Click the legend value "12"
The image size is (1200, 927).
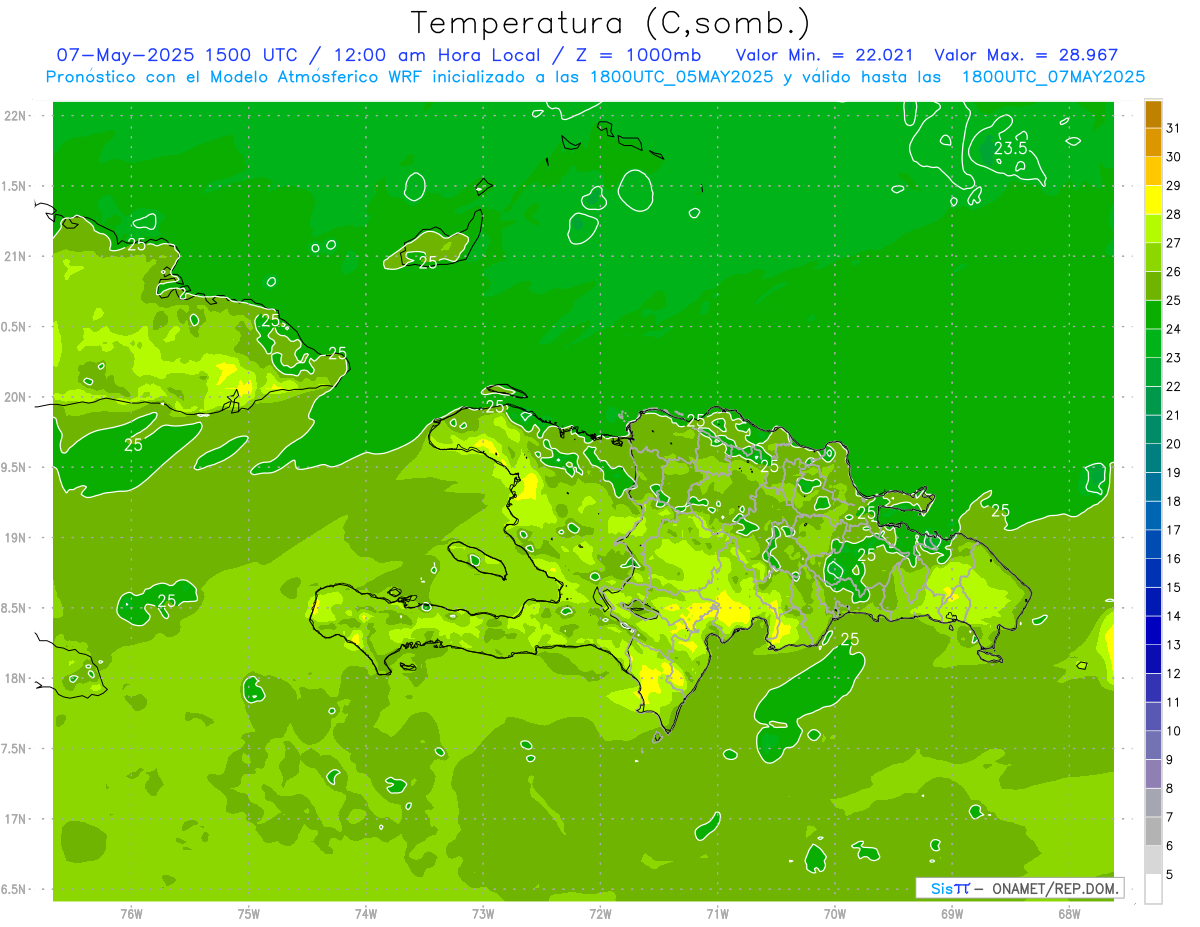point(1173,673)
